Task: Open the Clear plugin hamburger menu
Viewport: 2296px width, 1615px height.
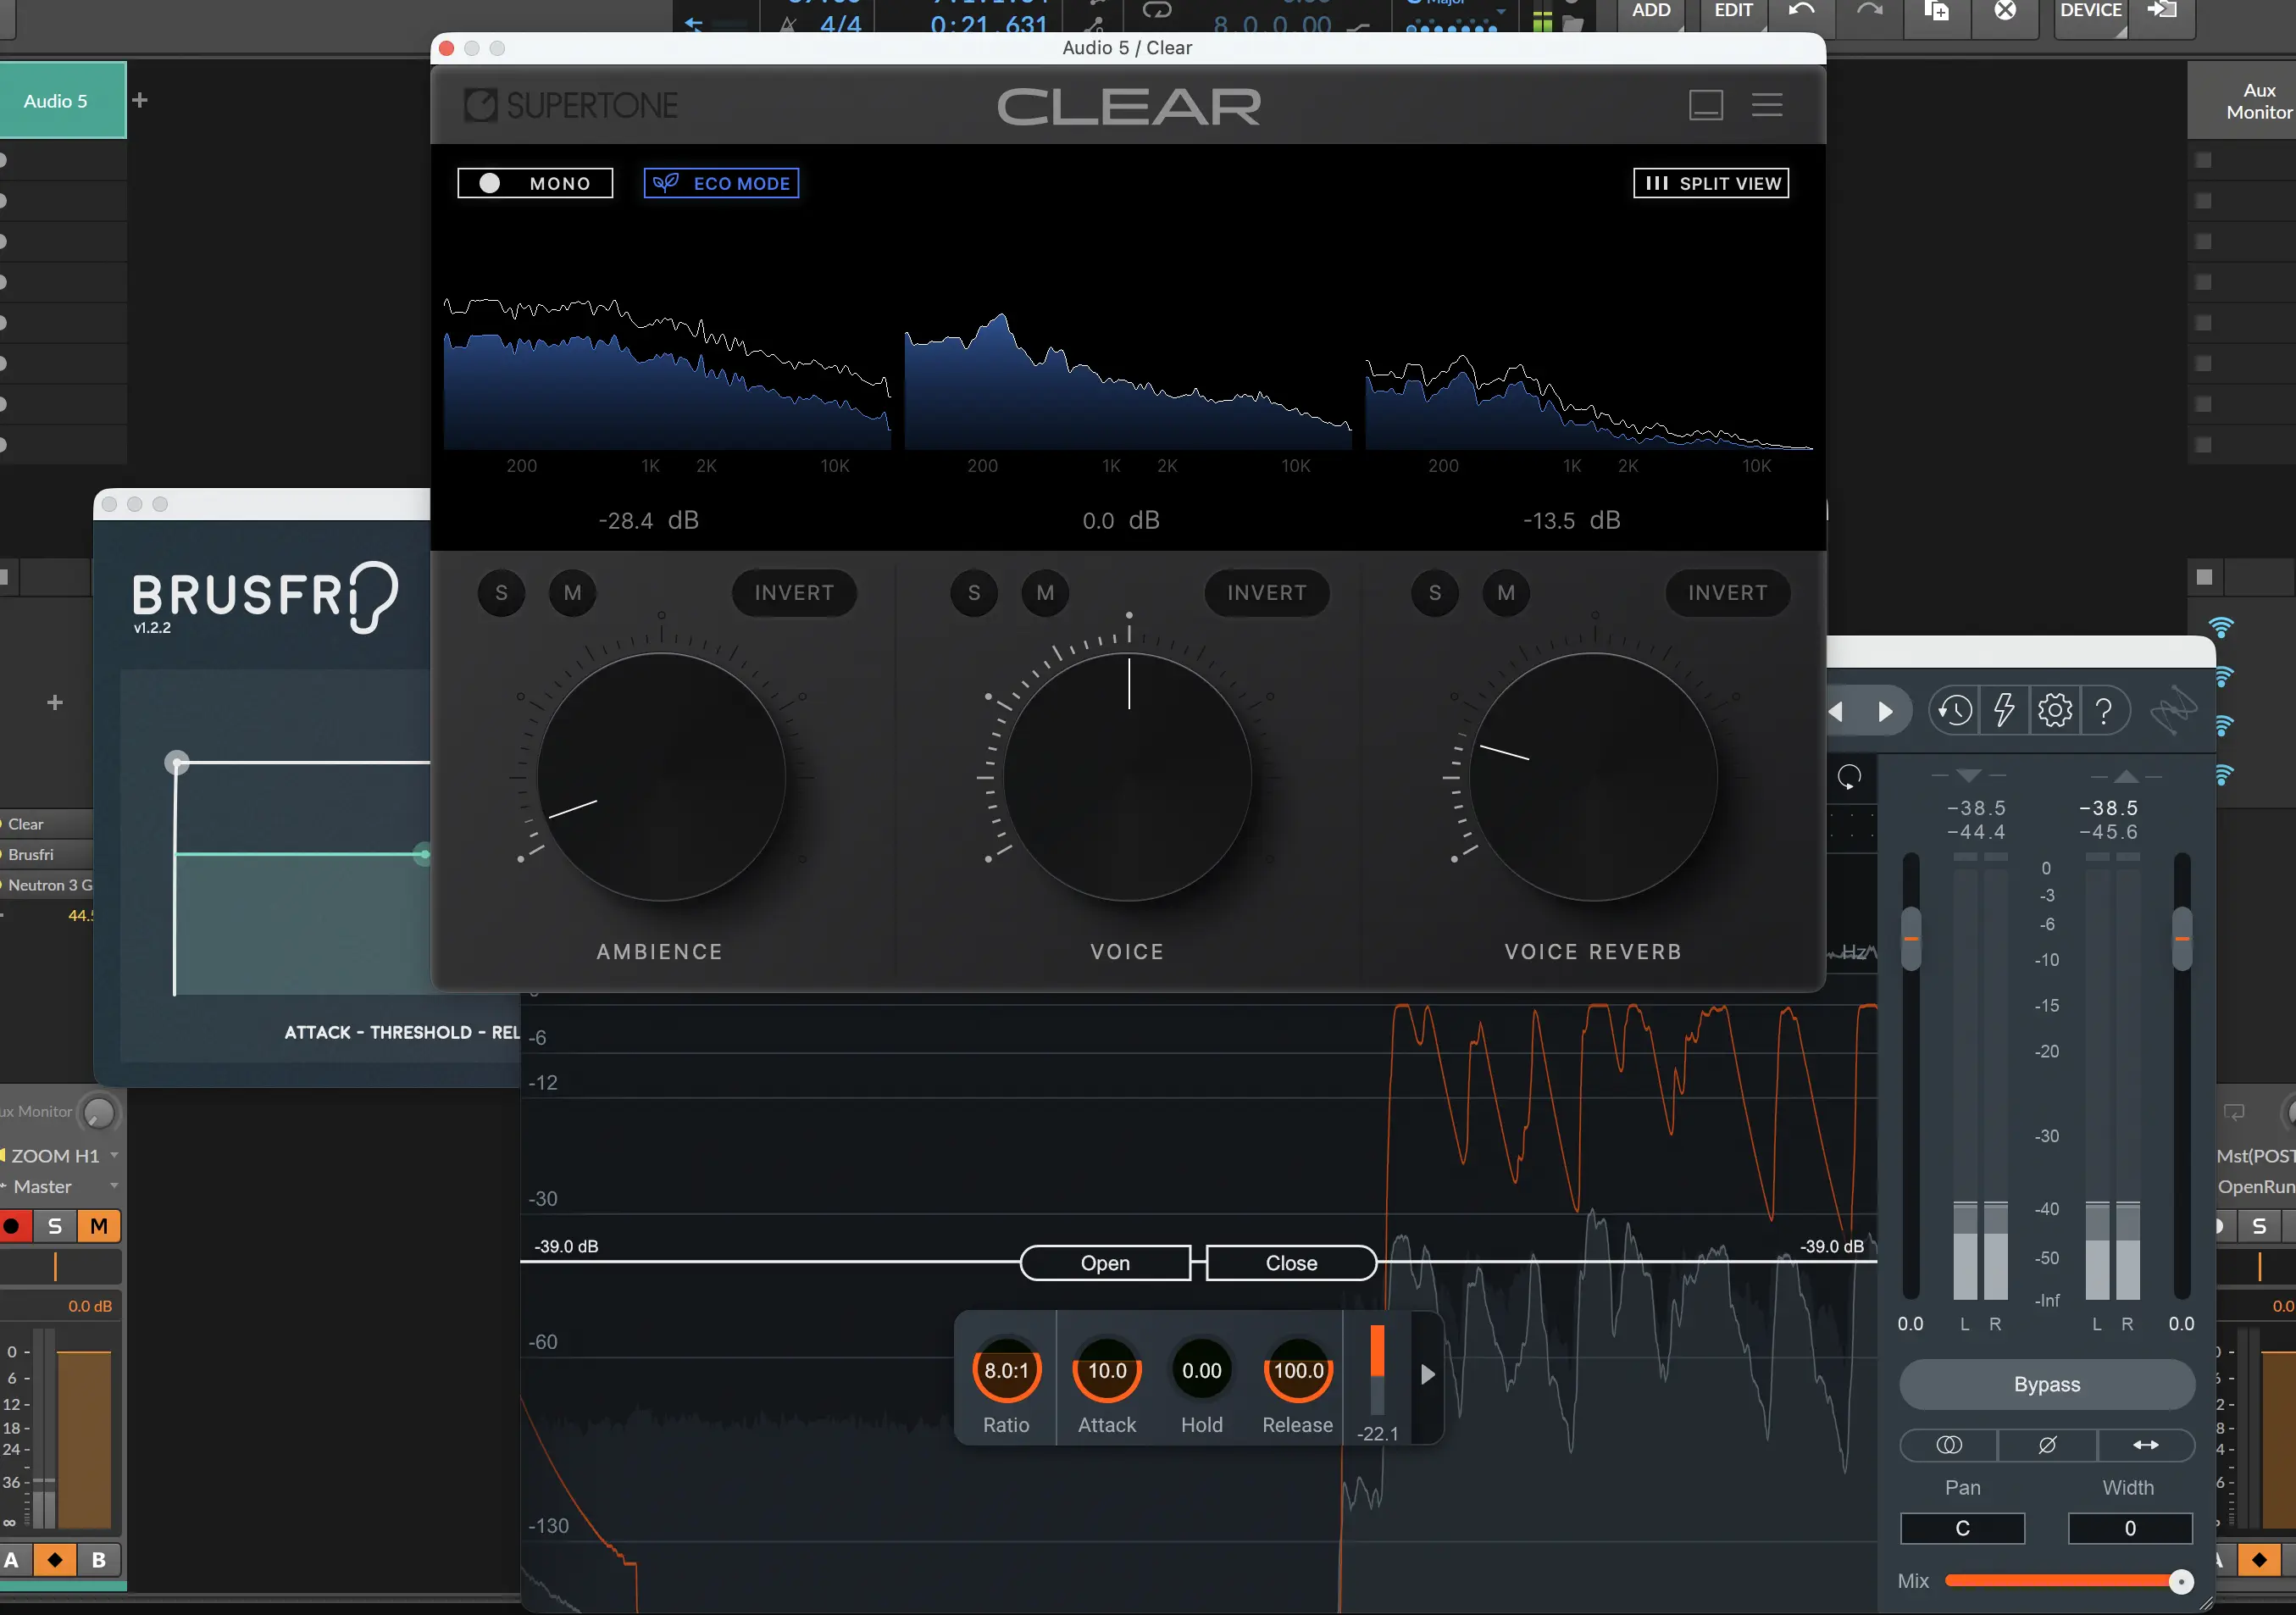Action: (1766, 105)
